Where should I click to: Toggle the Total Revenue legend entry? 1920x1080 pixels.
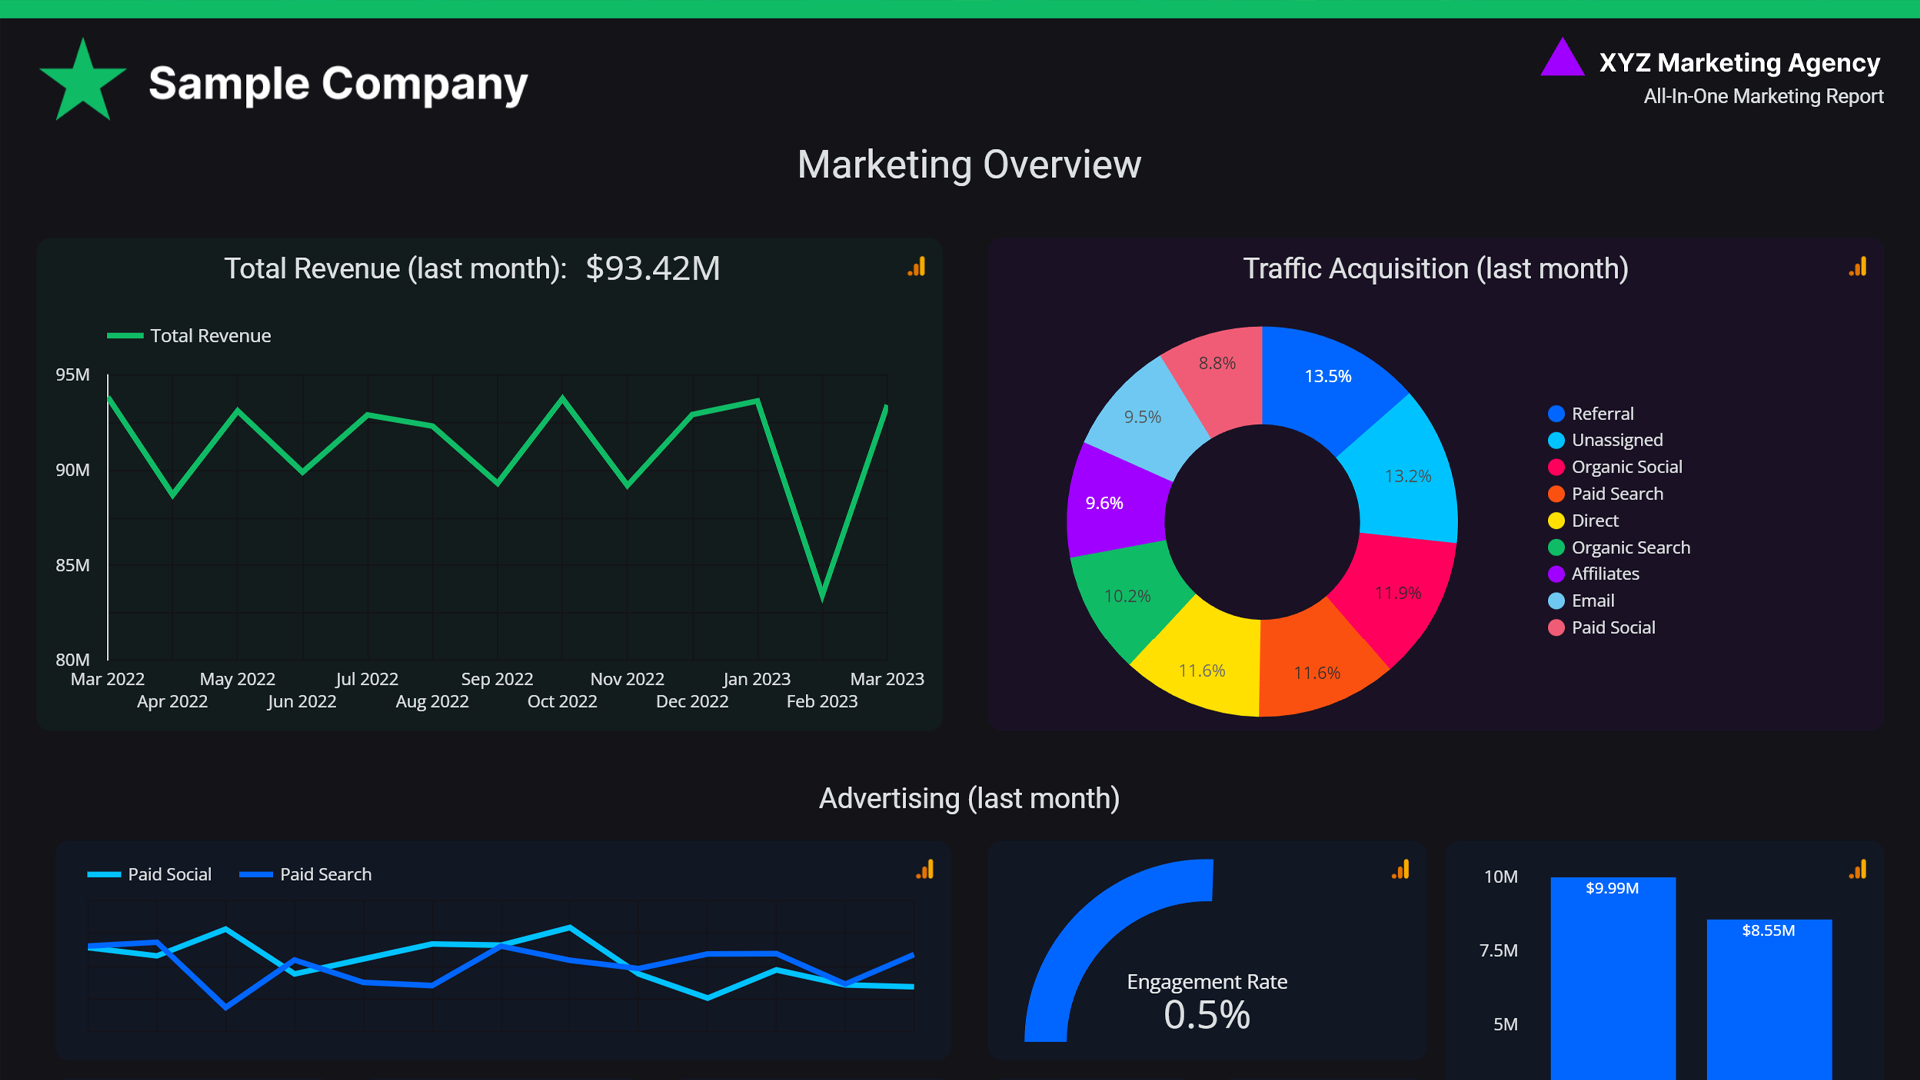190,336
